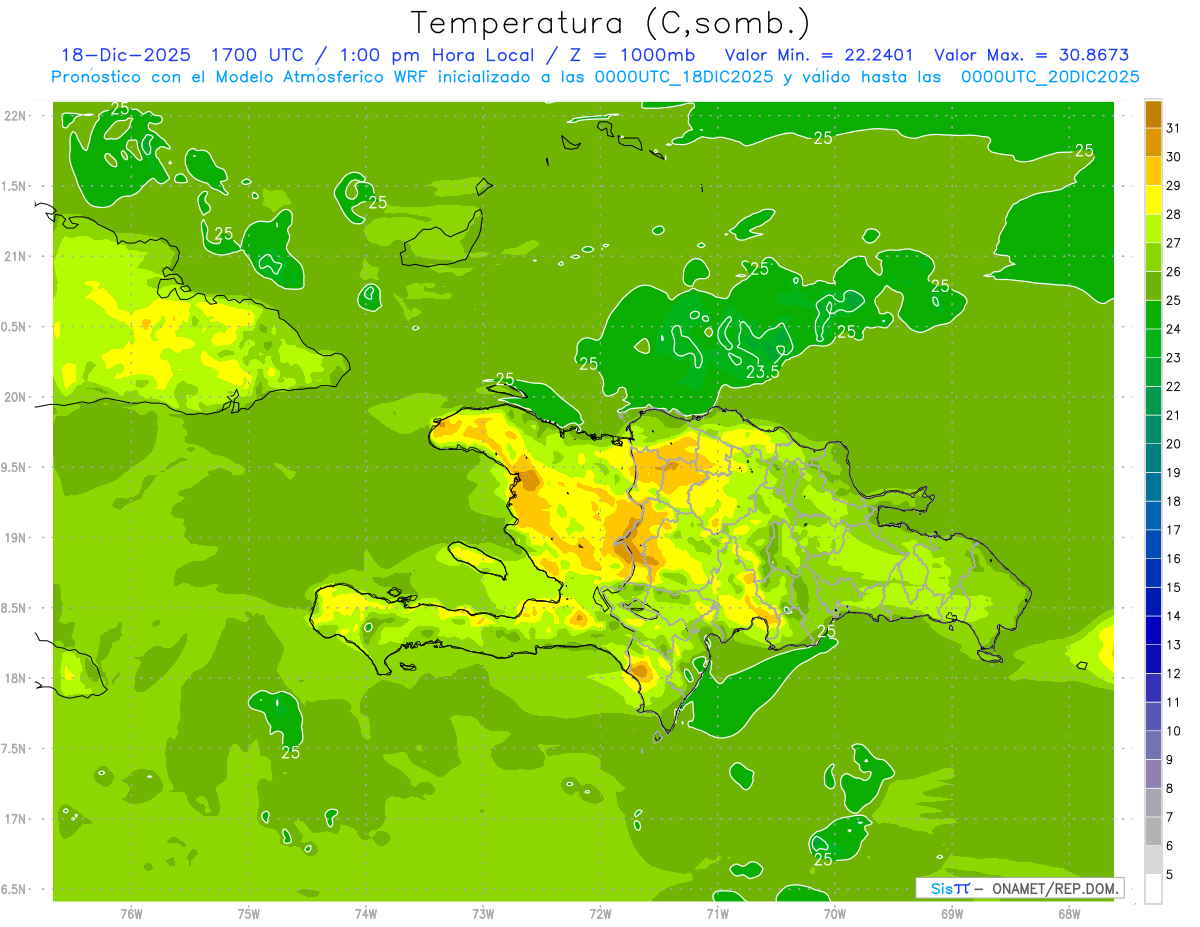The width and height of the screenshot is (1200, 927).
Task: Click legend value '11'
Action: click(x=1174, y=703)
